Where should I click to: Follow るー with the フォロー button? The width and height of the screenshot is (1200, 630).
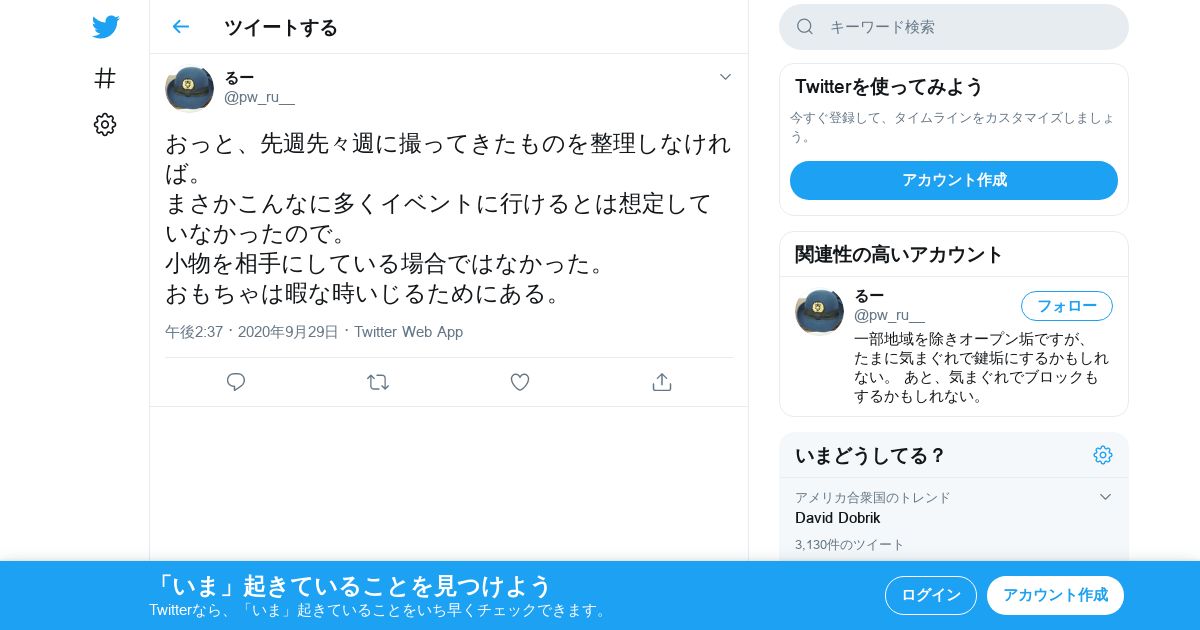[1067, 306]
